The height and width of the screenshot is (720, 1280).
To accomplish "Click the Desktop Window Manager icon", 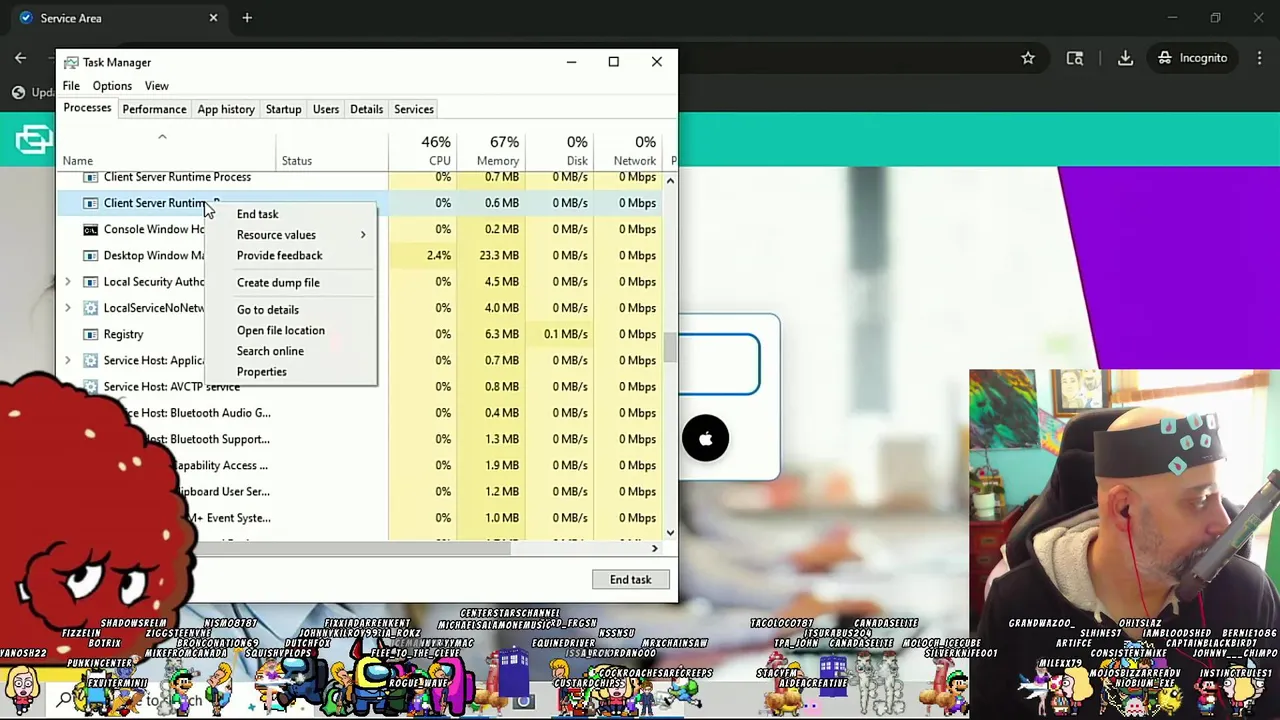I will [x=90, y=255].
